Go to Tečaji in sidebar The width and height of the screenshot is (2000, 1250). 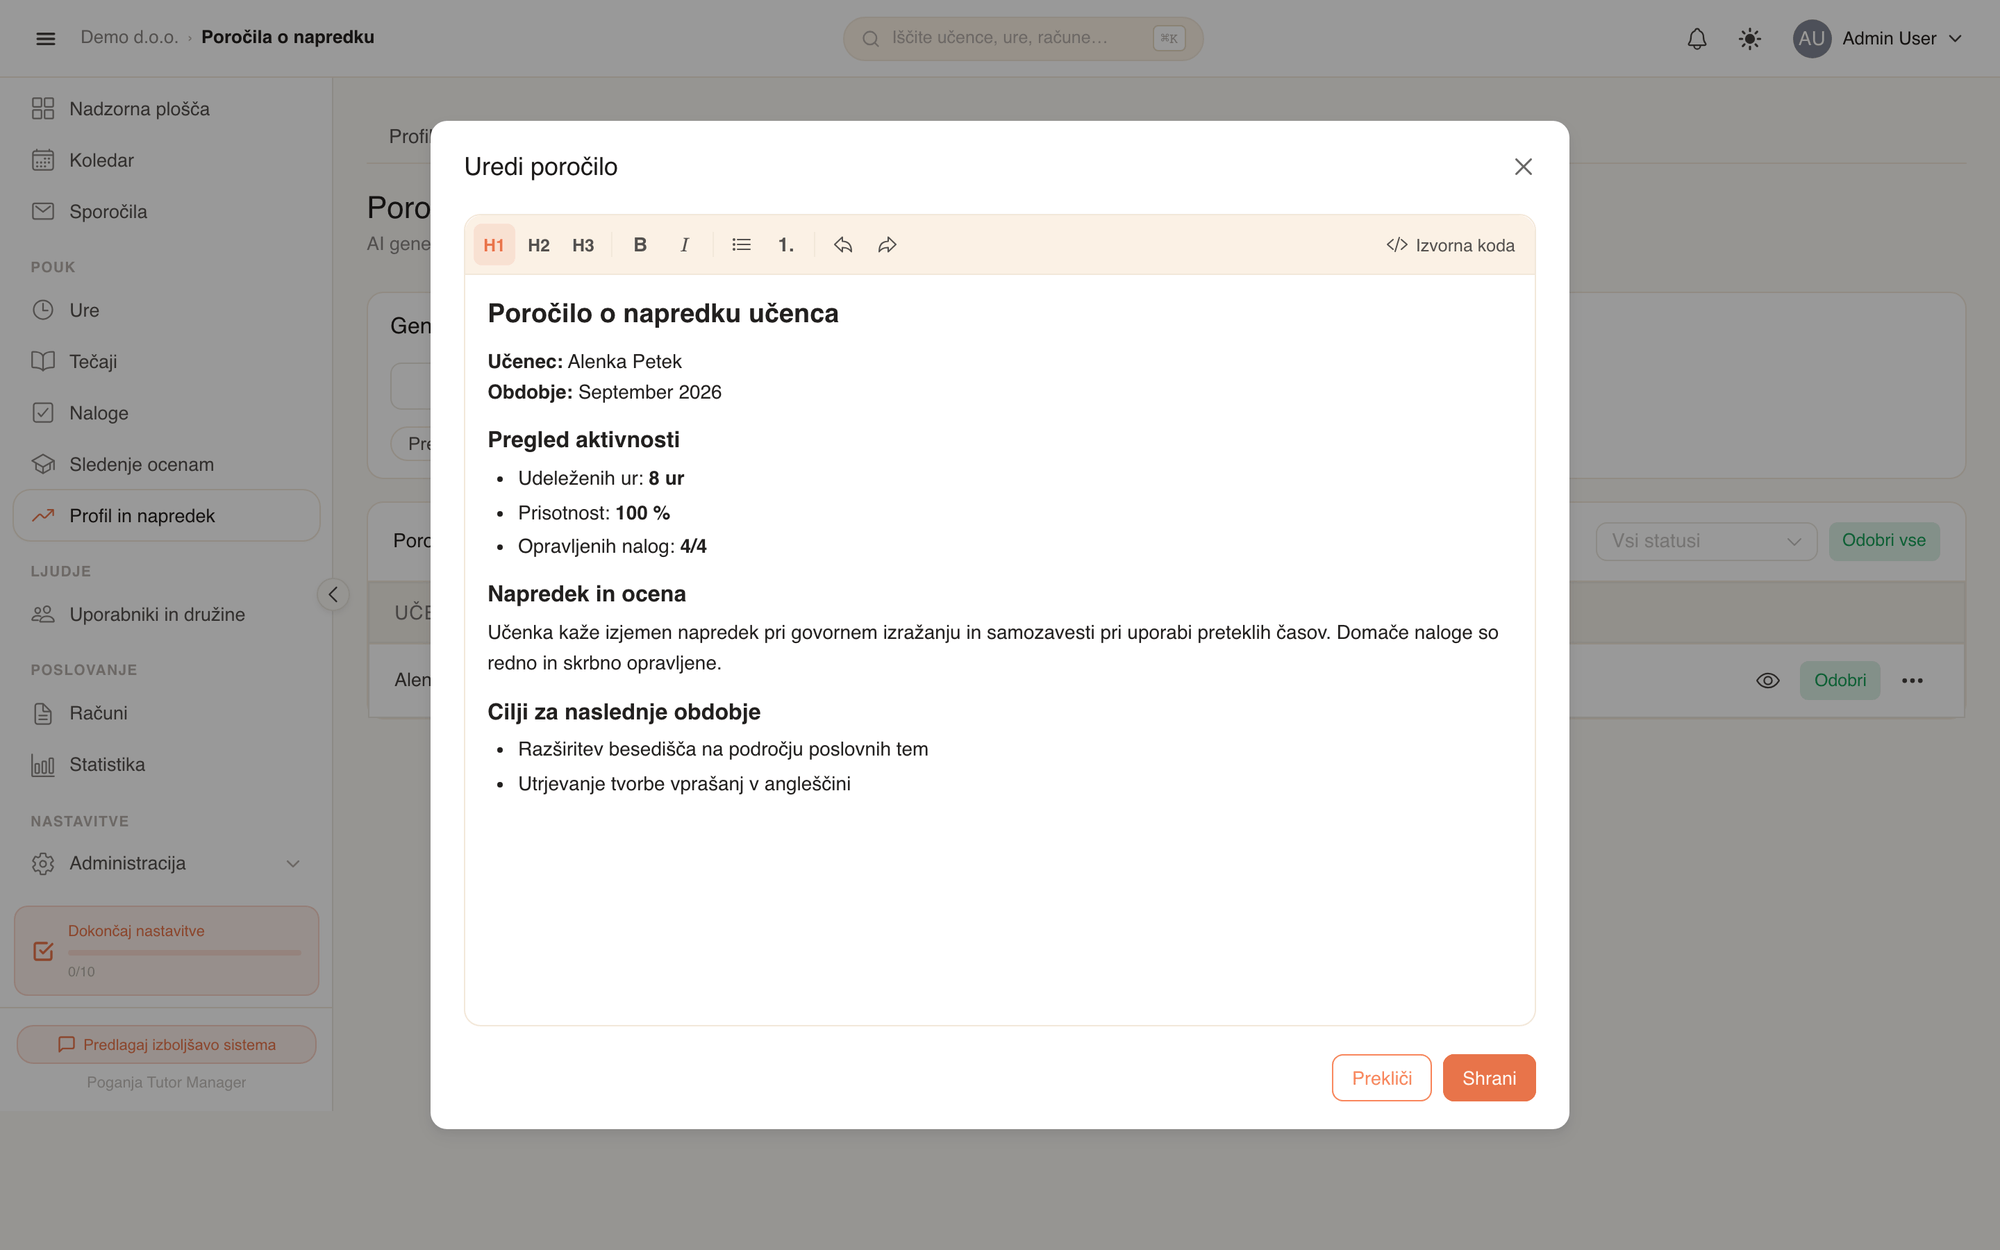[x=166, y=362]
